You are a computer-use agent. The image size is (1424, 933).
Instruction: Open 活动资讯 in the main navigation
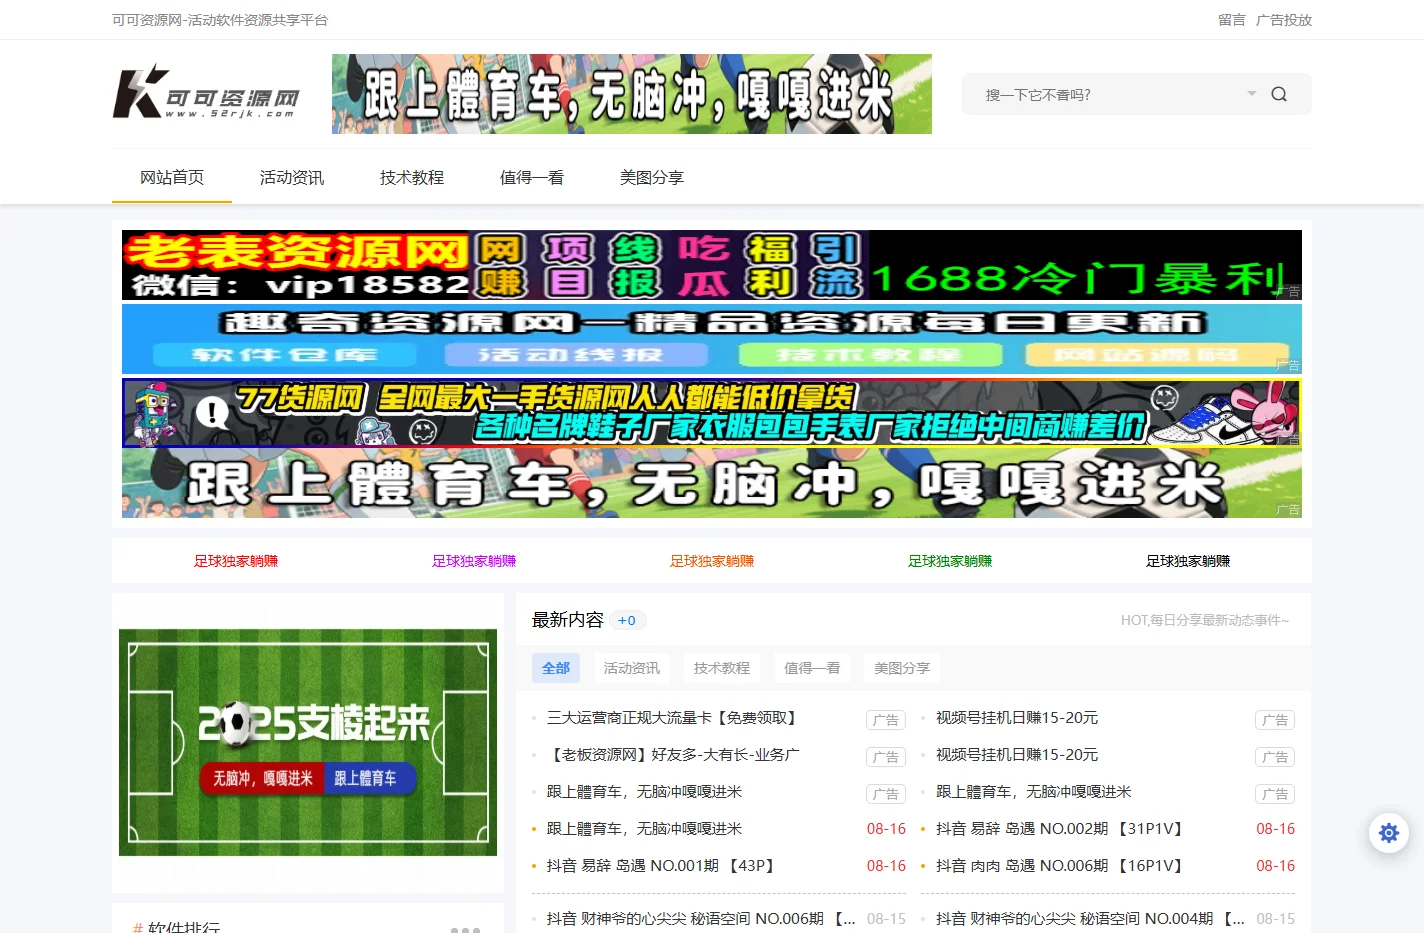[292, 177]
